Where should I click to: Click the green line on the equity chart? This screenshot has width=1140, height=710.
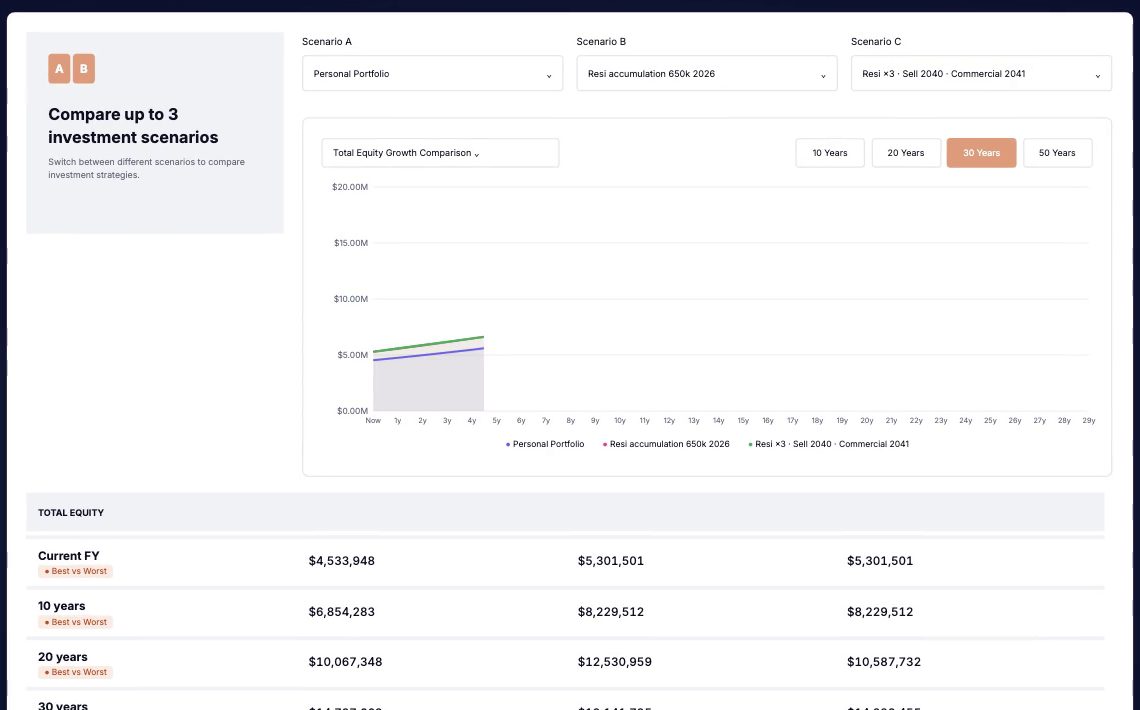[429, 344]
